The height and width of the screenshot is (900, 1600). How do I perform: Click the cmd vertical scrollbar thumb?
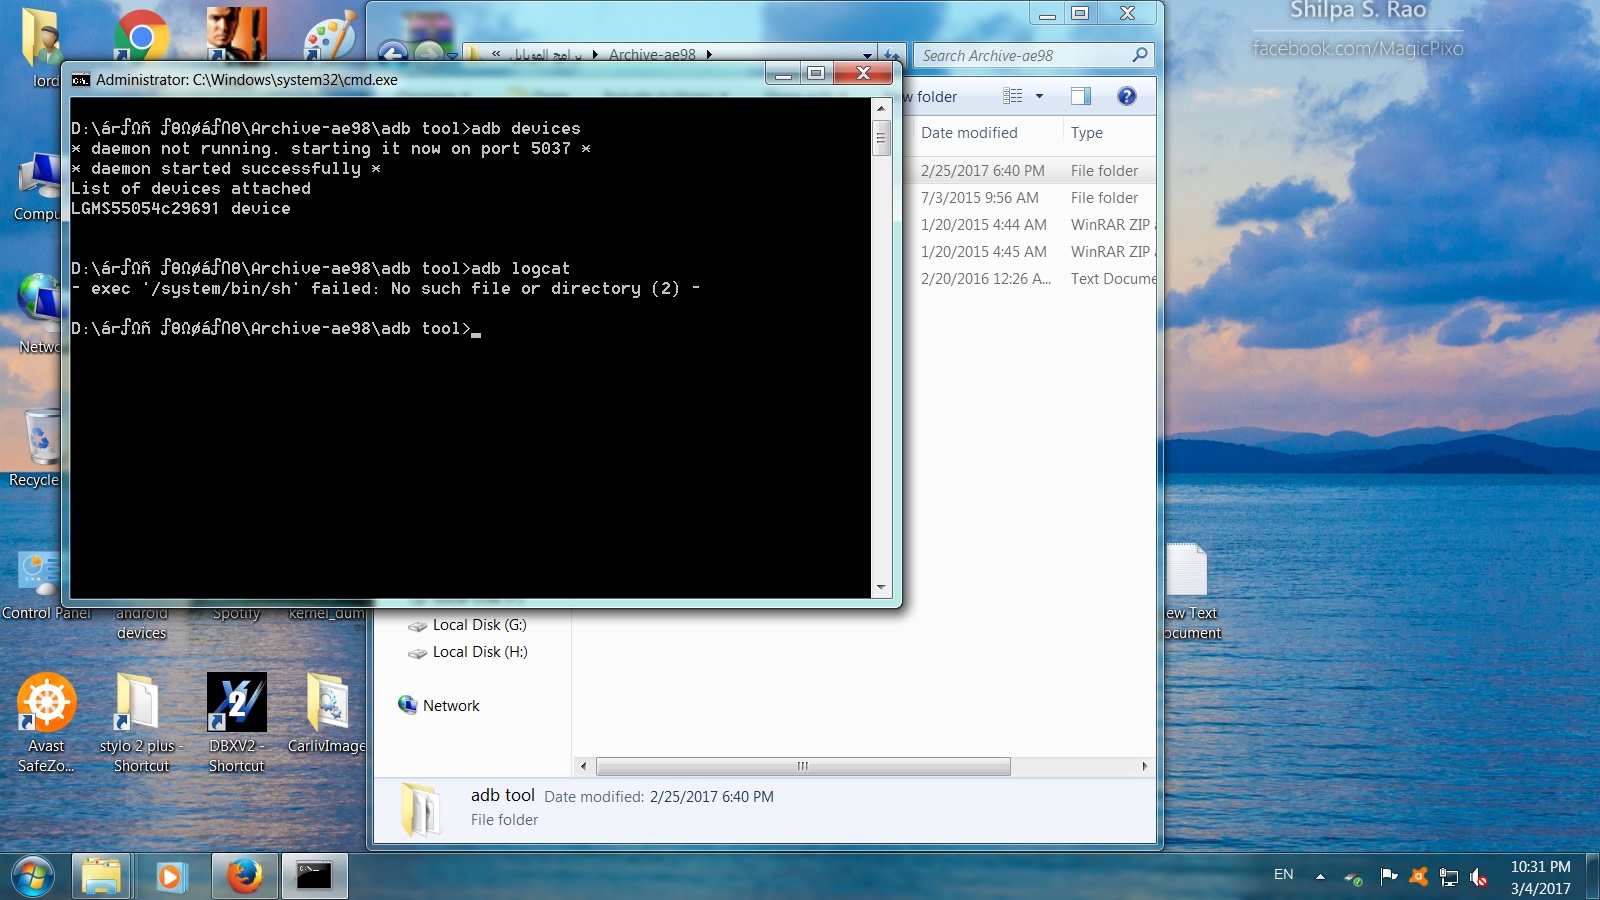coord(881,138)
